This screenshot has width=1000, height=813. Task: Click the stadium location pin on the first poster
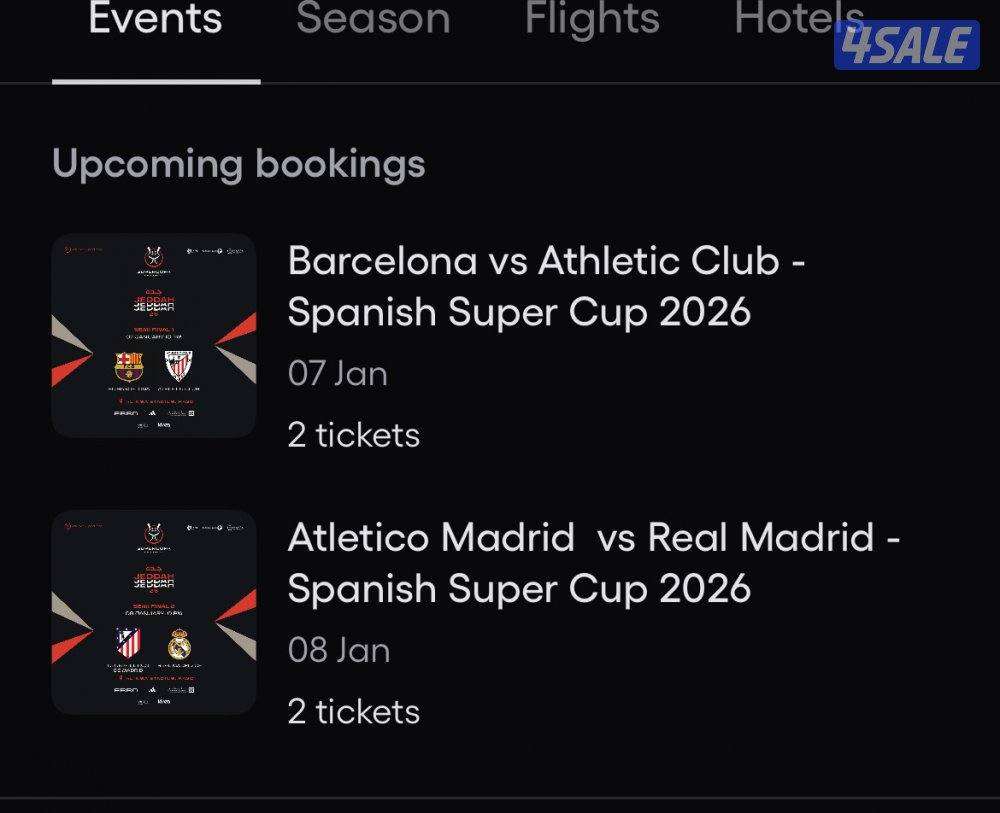[120, 400]
